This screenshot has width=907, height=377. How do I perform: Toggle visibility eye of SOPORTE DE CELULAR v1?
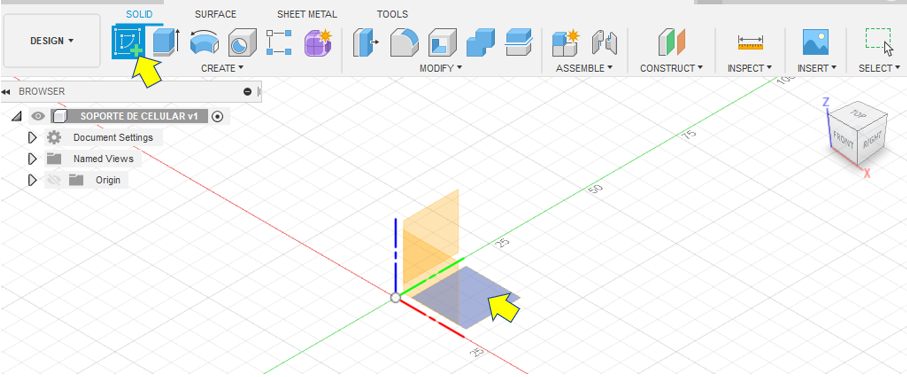[38, 116]
